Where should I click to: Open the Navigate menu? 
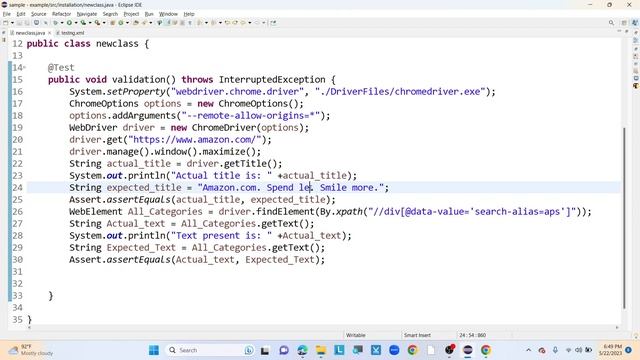click(87, 14)
